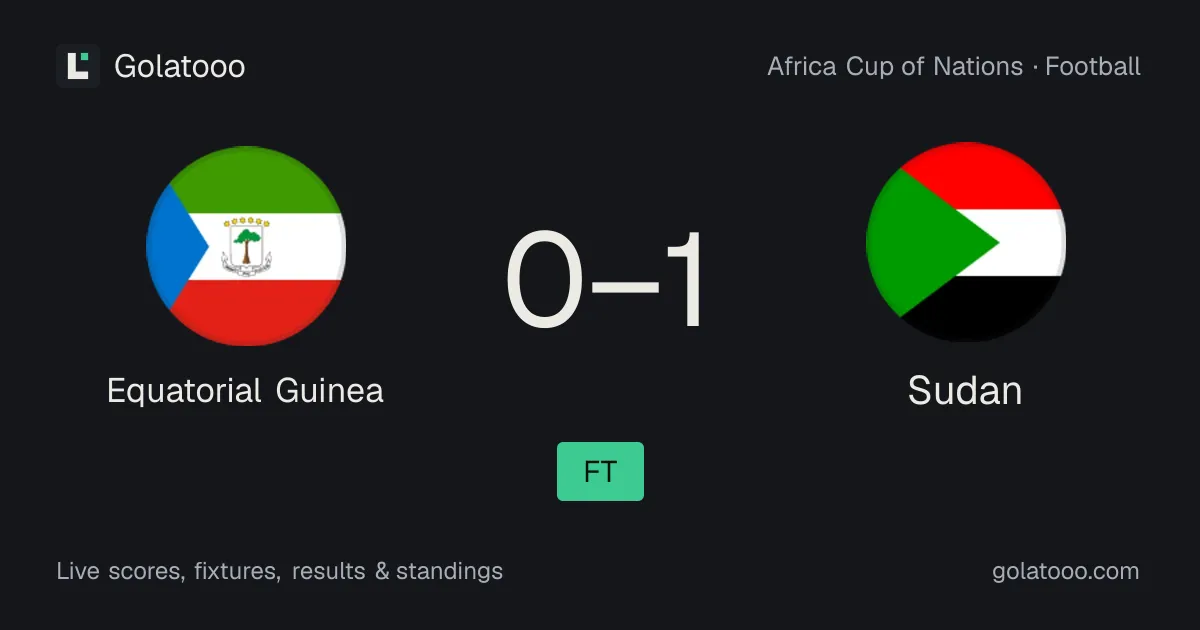Select the Sudan flag
The width and height of the screenshot is (1200, 630).
(966, 242)
